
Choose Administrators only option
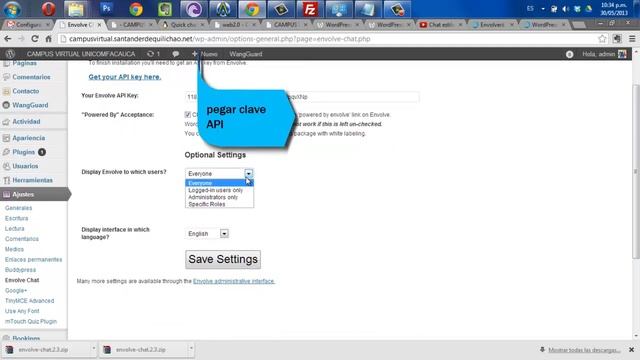[219, 197]
